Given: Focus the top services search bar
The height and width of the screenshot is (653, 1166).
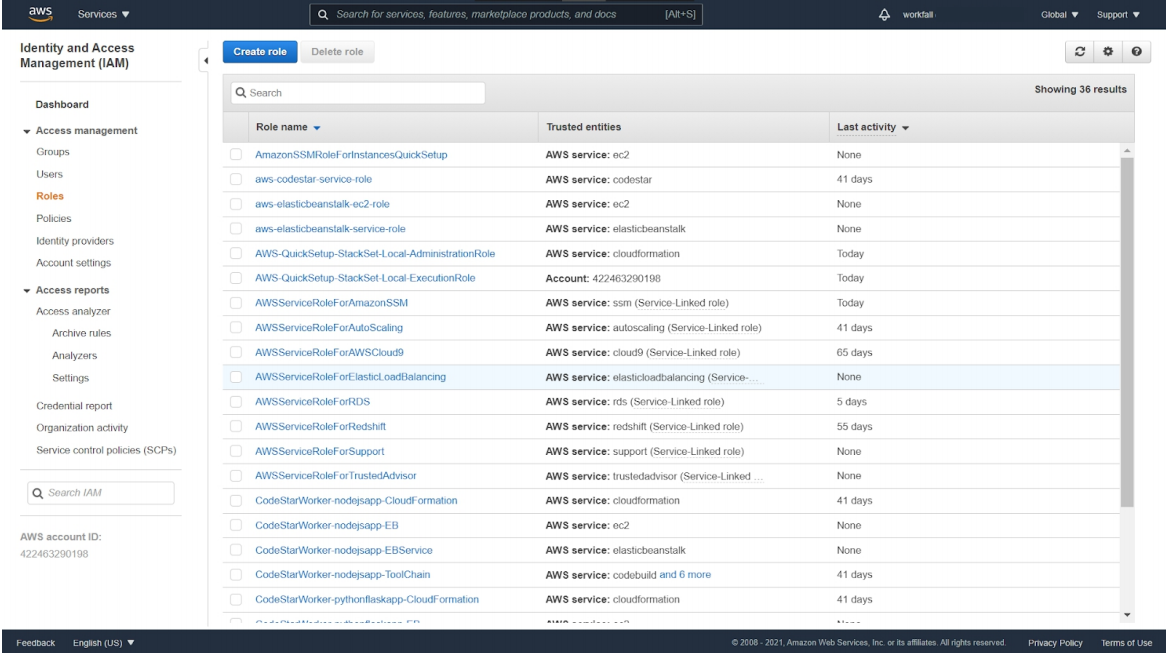Looking at the screenshot, I should coord(506,14).
